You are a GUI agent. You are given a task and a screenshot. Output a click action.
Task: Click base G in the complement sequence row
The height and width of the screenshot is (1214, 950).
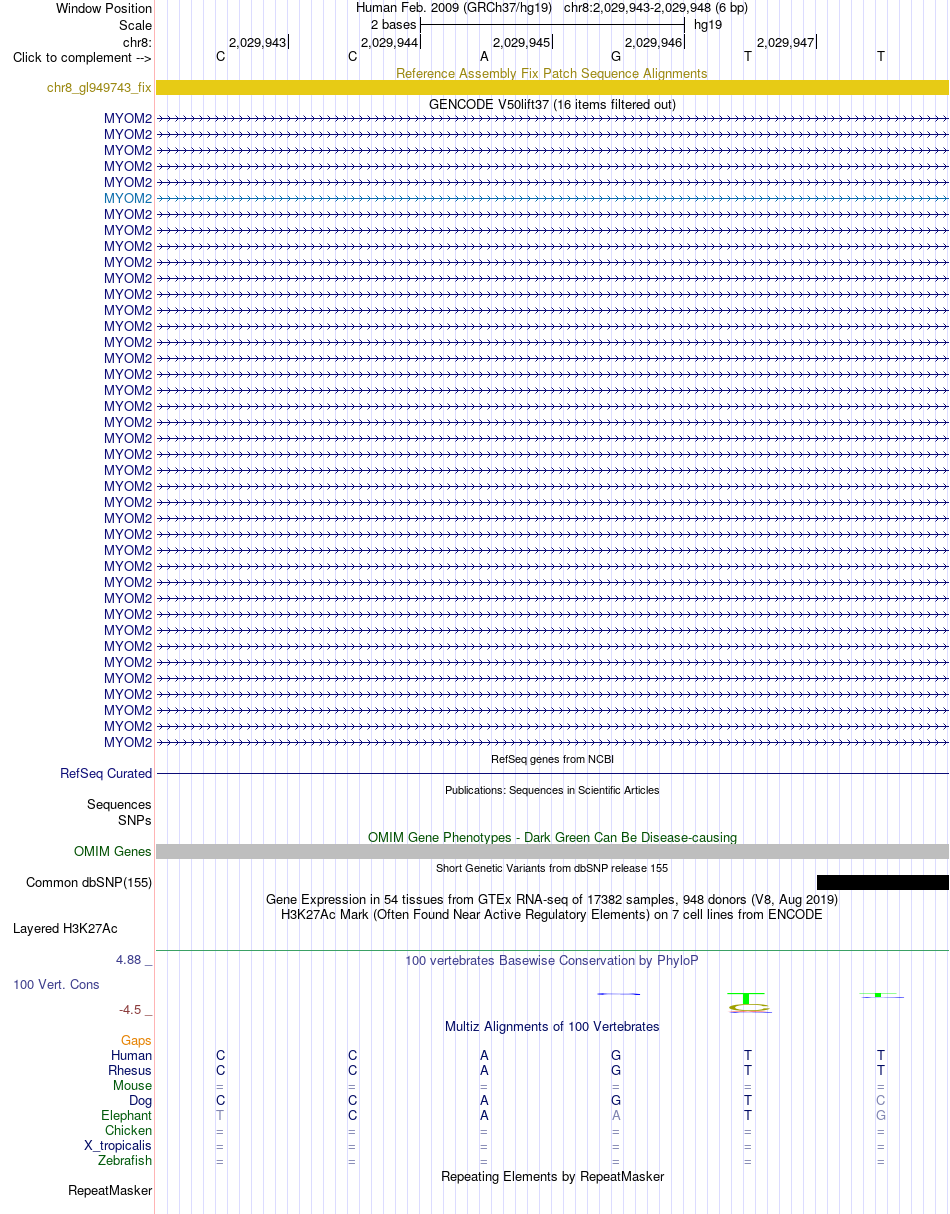[x=616, y=56]
